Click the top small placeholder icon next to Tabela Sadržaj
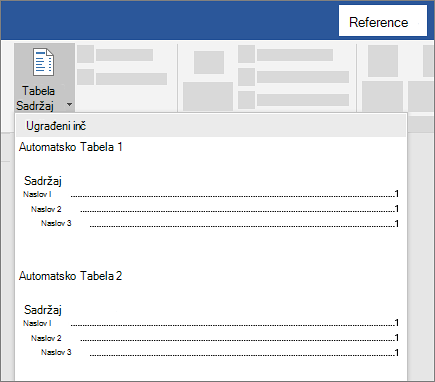The image size is (435, 382). [85, 54]
